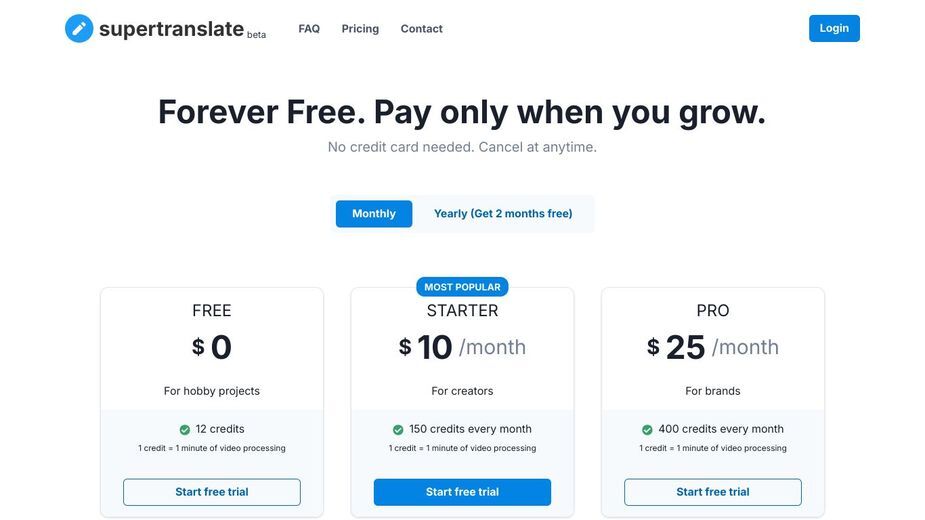This screenshot has height=520, width=925.
Task: Click green checkmark beside 12 credits
Action: [185, 430]
